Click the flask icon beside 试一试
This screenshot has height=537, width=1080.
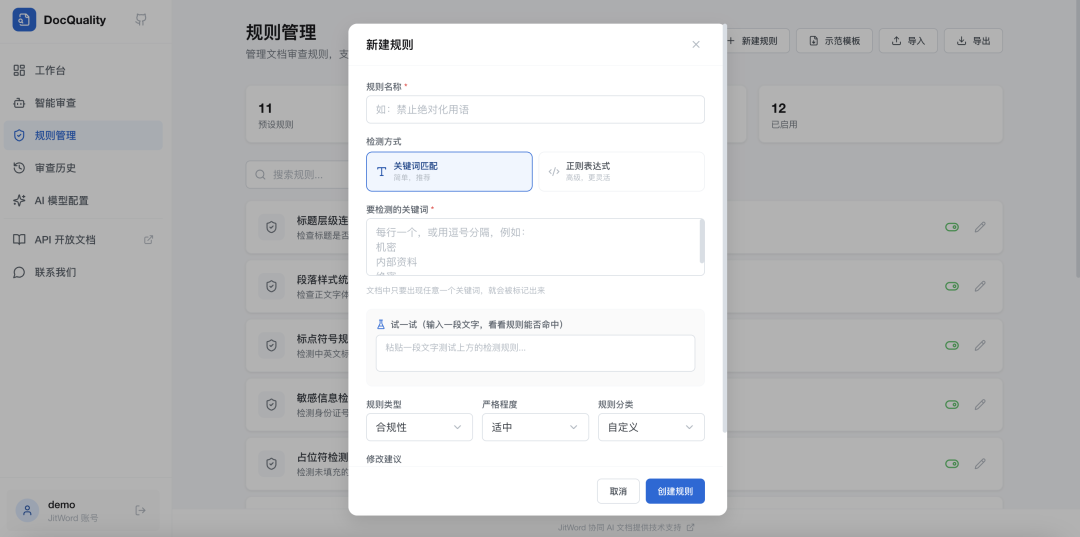(381, 324)
